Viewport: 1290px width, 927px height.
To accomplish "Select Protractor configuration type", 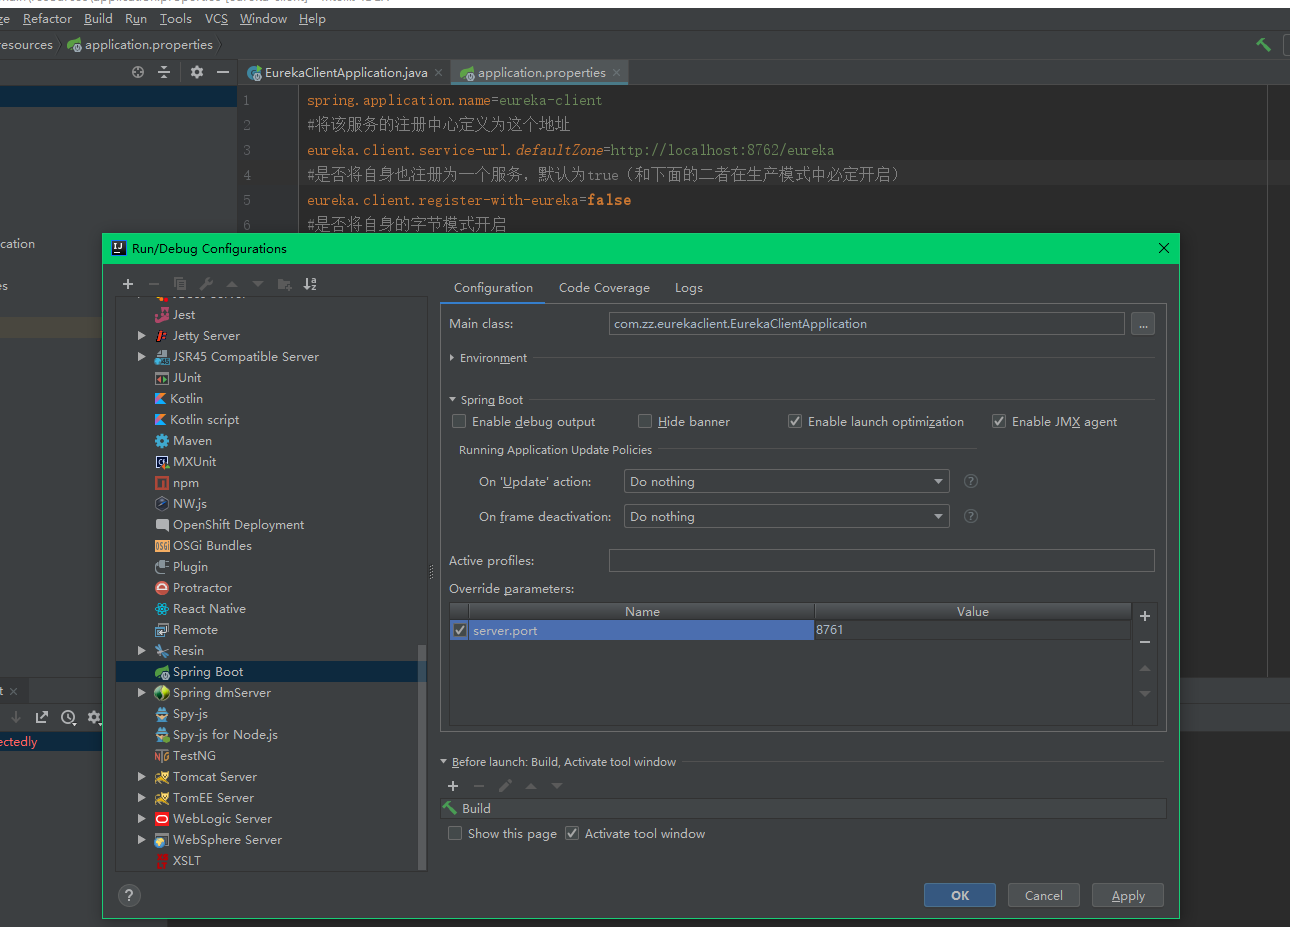I will pyautogui.click(x=202, y=588).
